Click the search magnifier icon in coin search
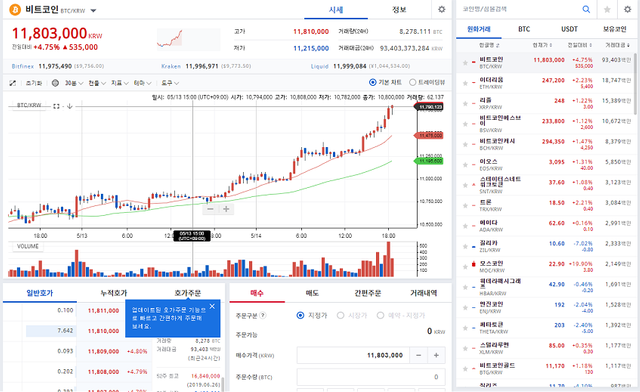 586,9
